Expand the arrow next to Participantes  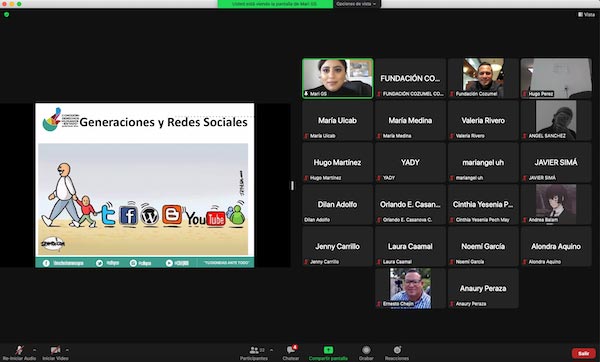coord(271,350)
